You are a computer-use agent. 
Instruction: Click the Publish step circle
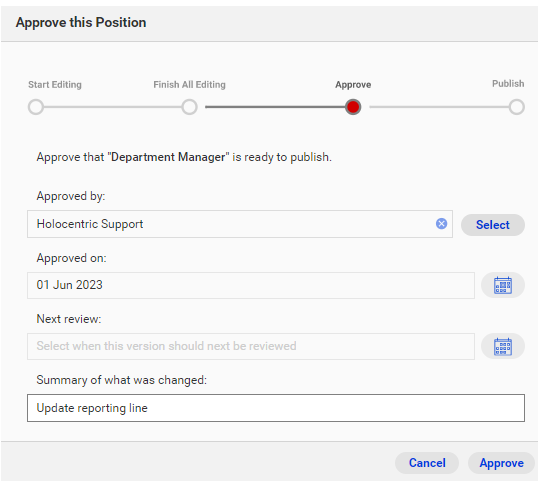coord(516,107)
